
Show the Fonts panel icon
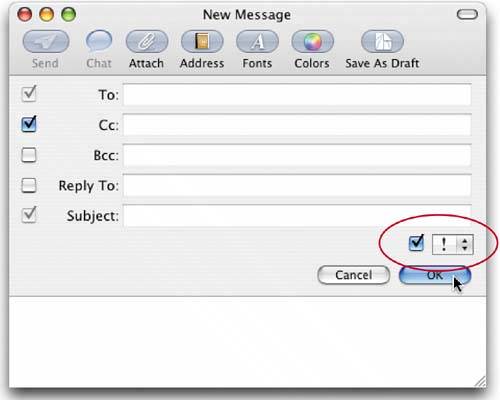[257, 42]
